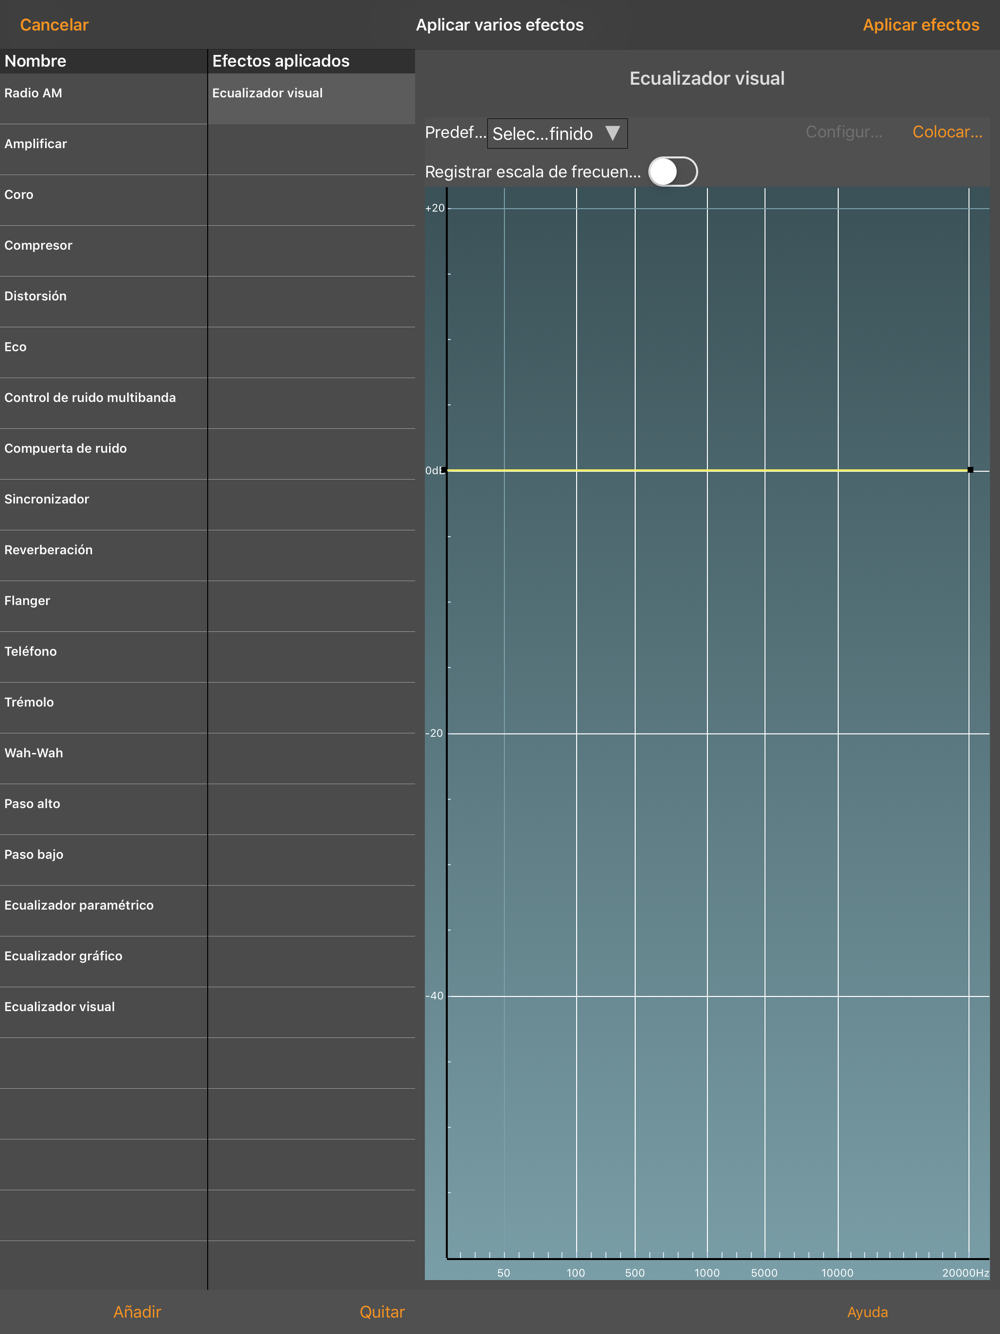The height and width of the screenshot is (1334, 1000).
Task: Choose the Compresor effect
Action: (103, 251)
